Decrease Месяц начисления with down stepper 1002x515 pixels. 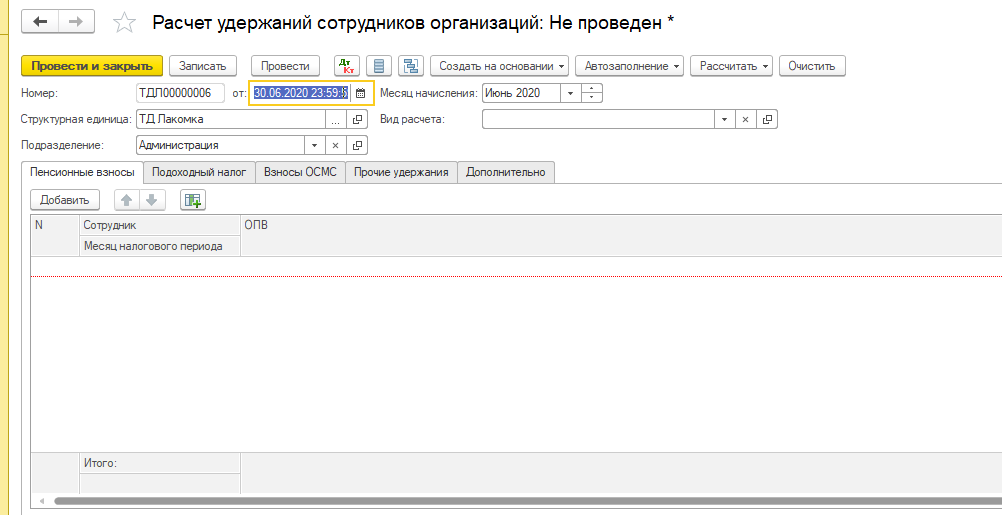click(592, 98)
